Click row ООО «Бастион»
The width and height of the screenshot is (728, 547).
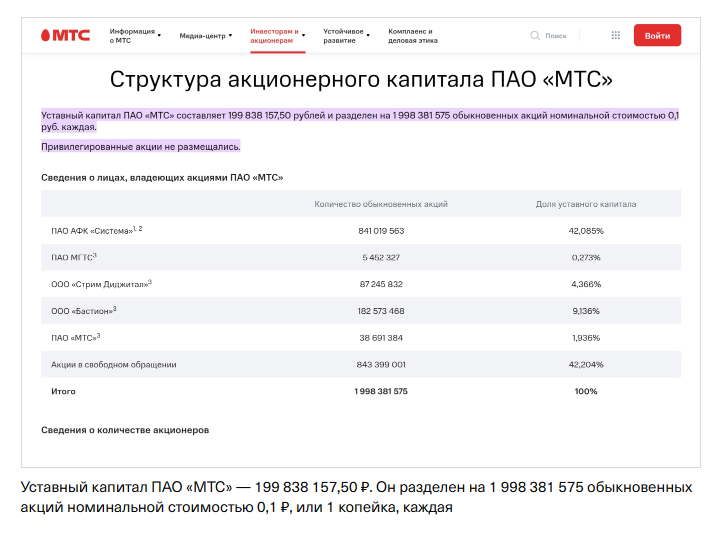coord(361,311)
